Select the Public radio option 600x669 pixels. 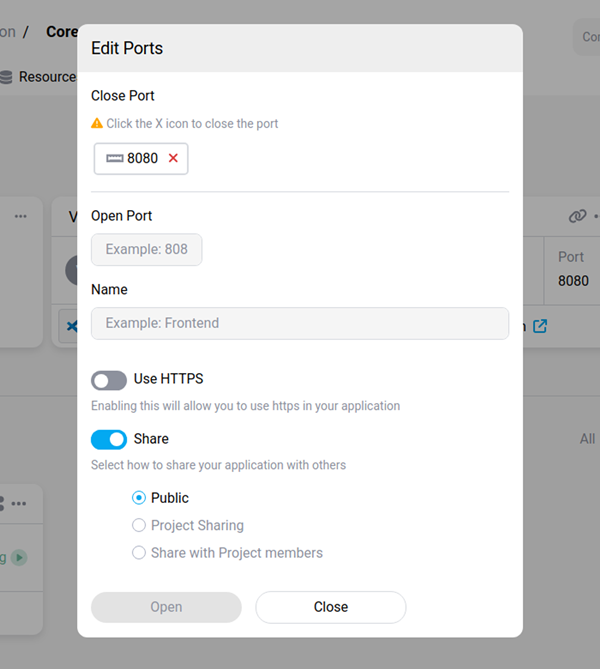click(x=139, y=498)
